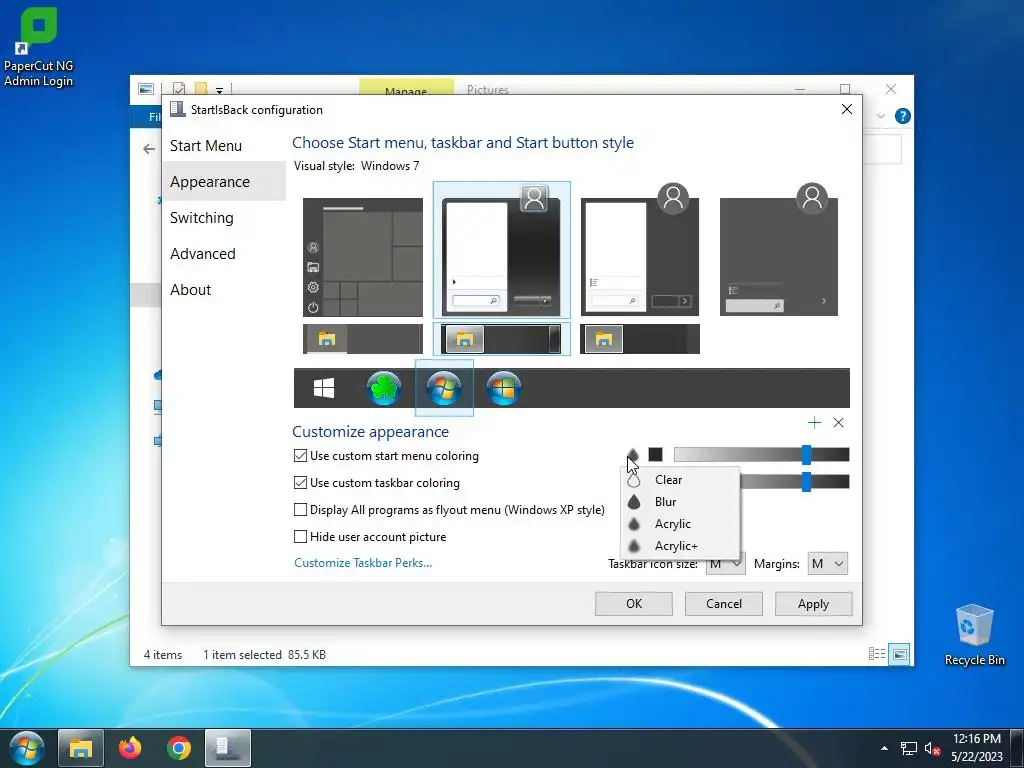Choose the Windows 10 taskbar style preview
The image size is (1024, 768).
(362, 339)
